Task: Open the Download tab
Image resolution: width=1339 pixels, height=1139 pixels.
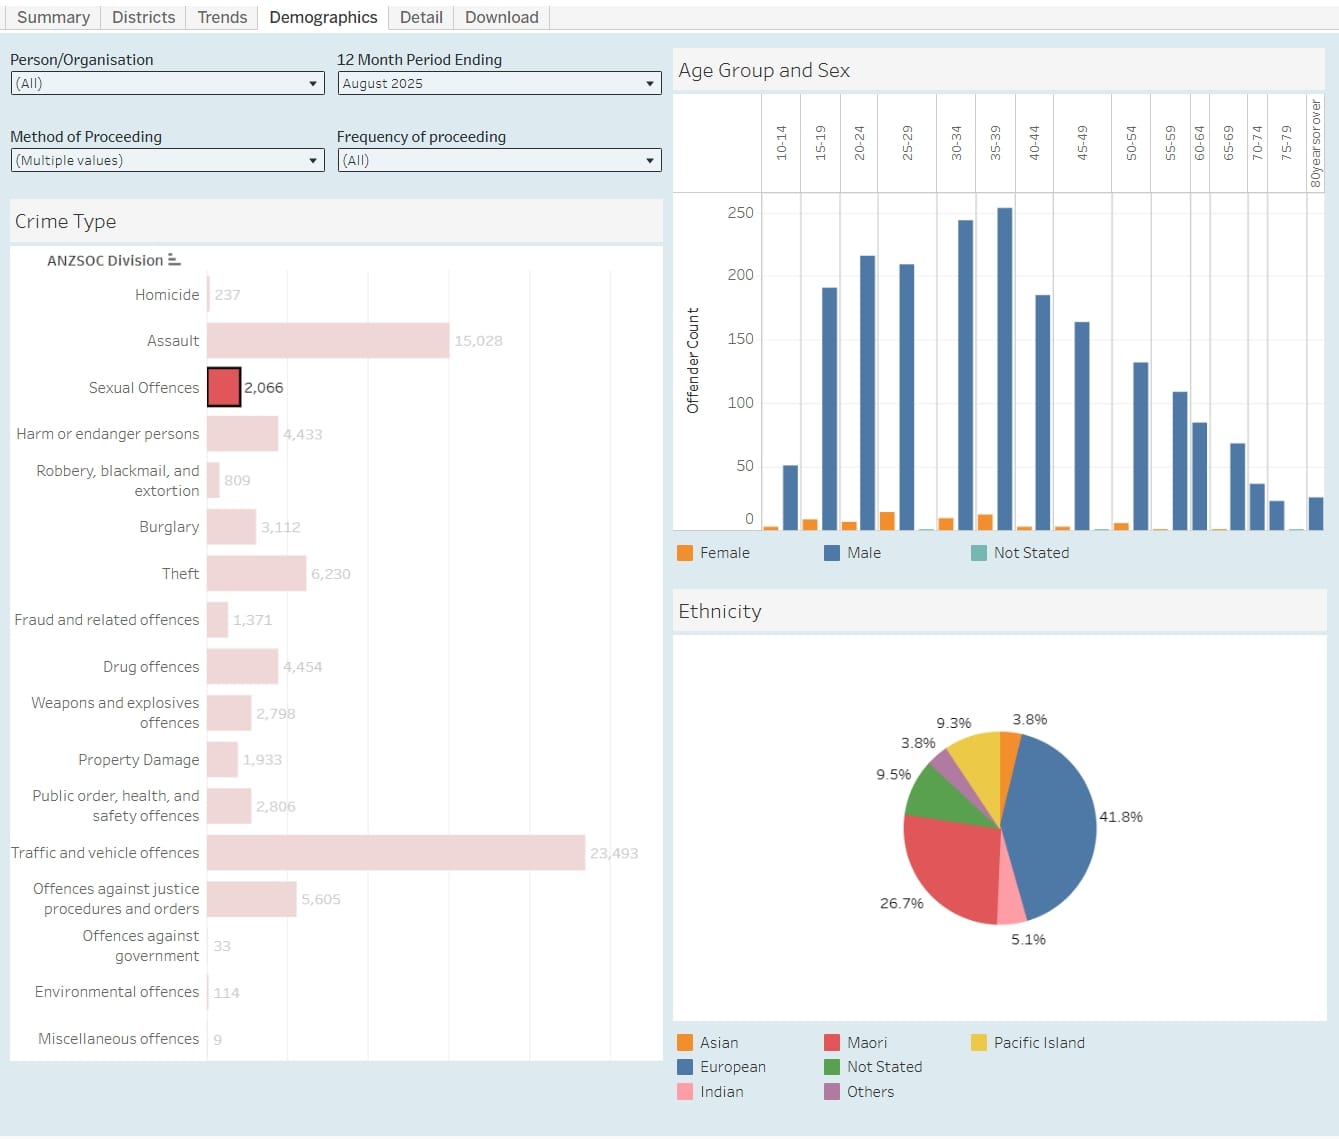Action: pos(501,17)
